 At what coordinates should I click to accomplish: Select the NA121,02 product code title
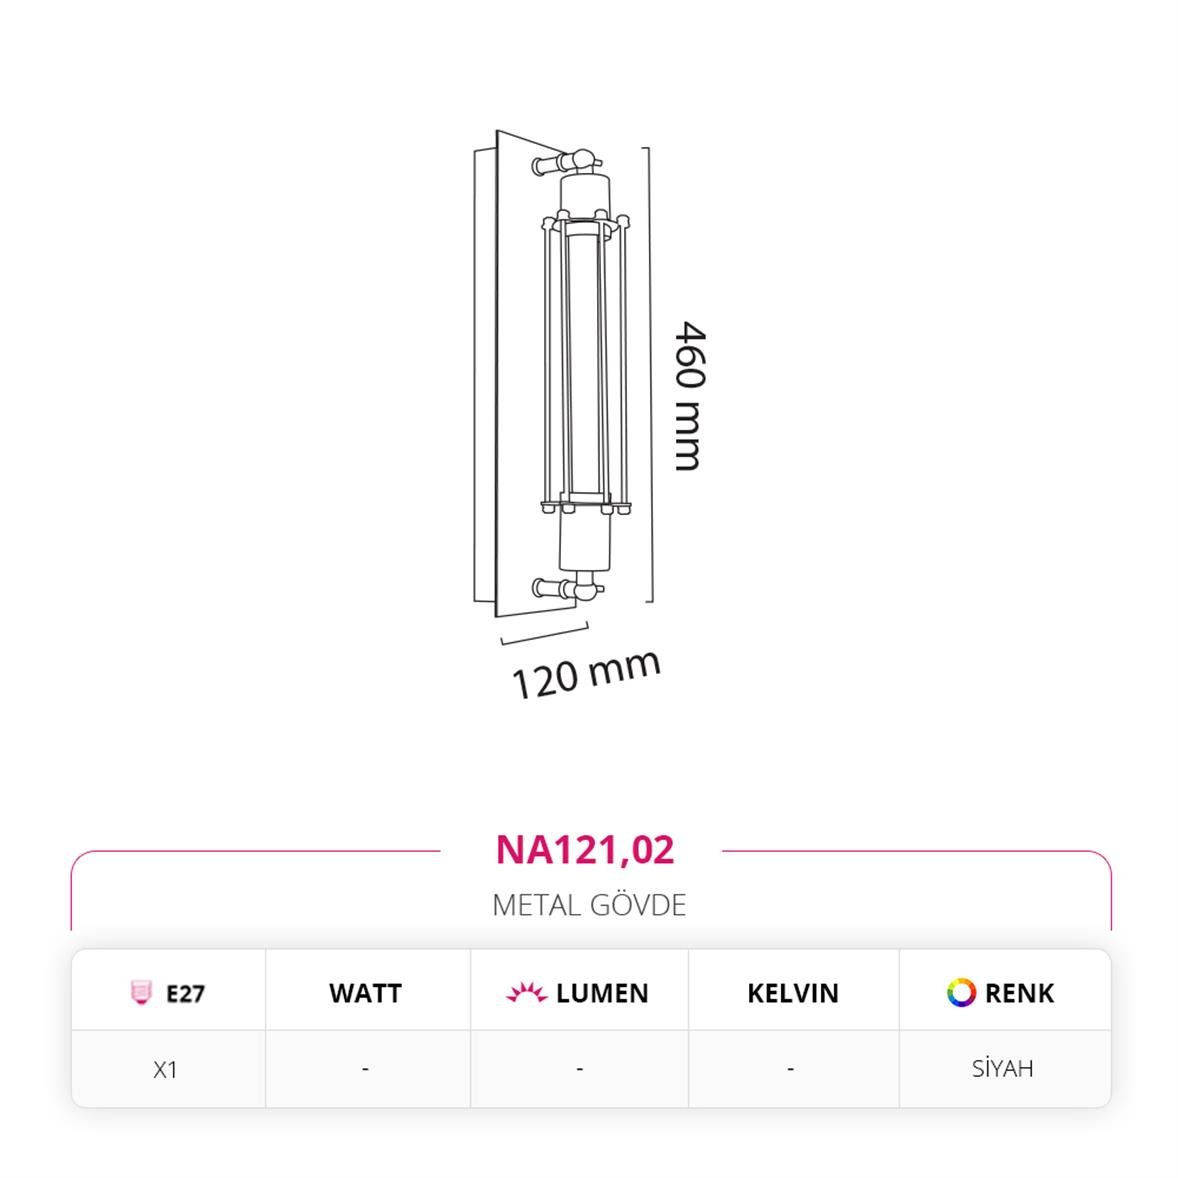tap(585, 850)
